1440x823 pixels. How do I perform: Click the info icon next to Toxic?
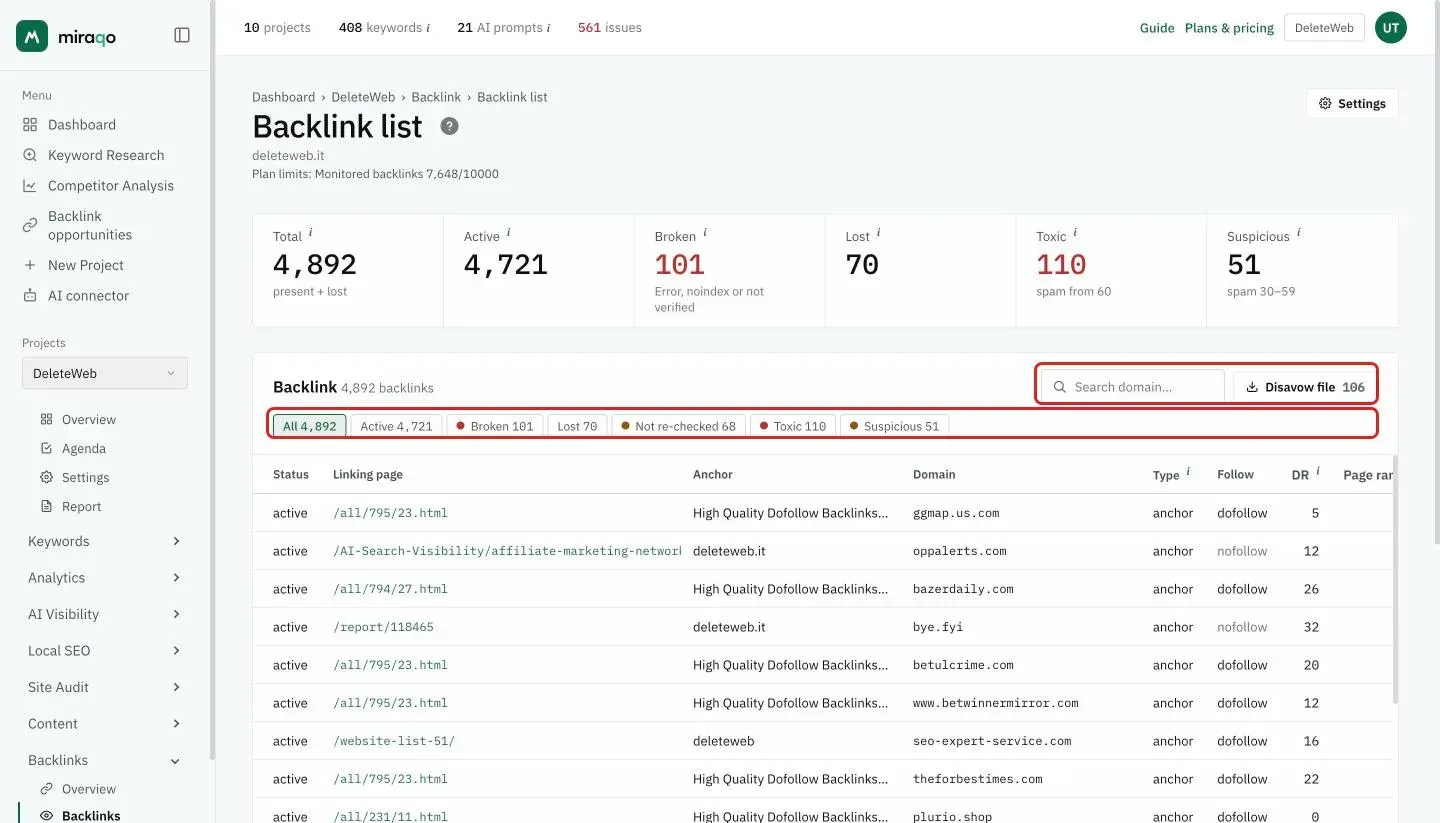coord(1075,233)
